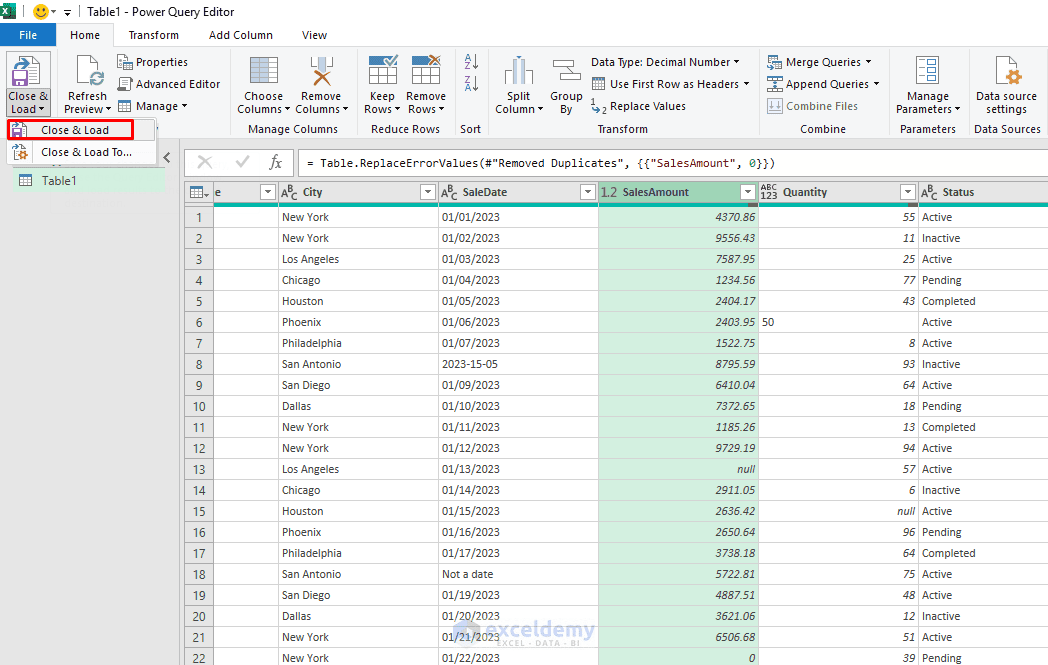Click the Quantity column header
This screenshot has width=1048, height=665.
click(x=838, y=192)
